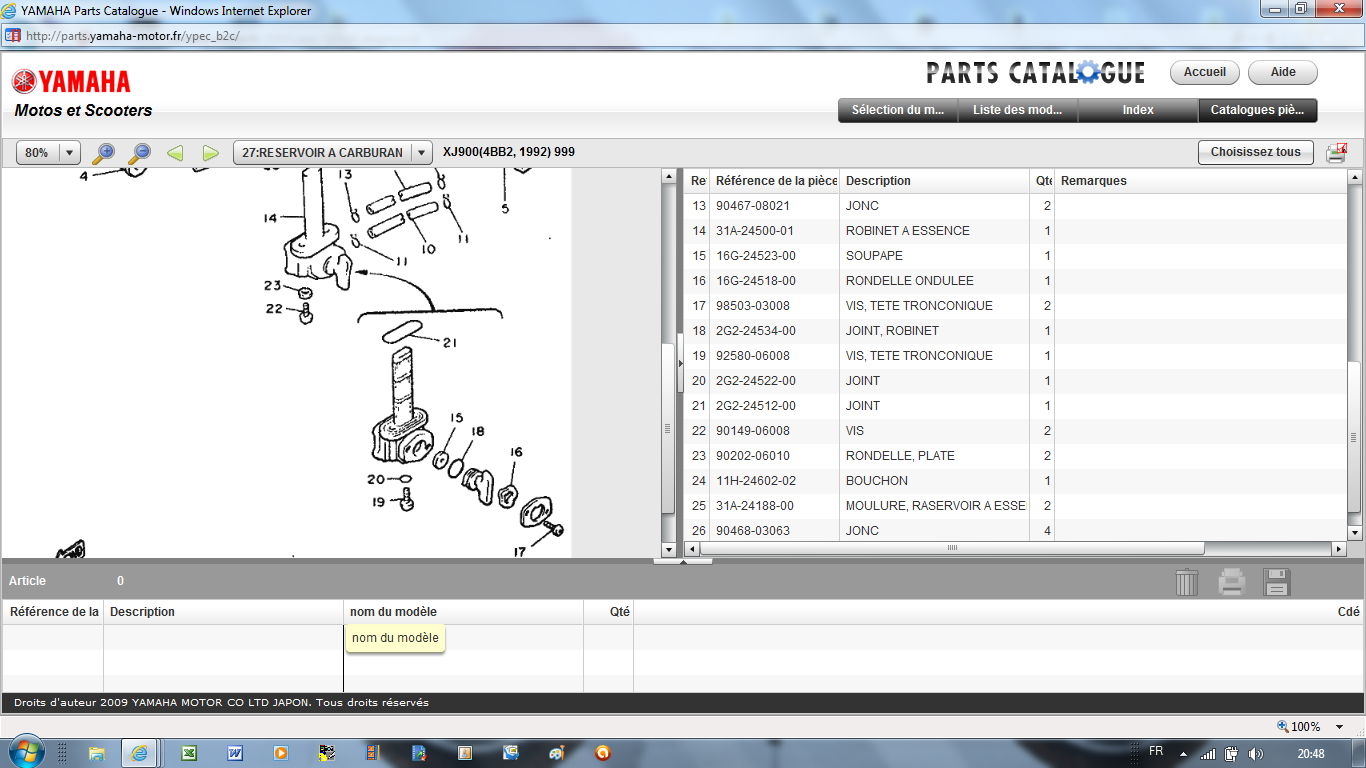Click scroll down arrow of parts table
Image resolution: width=1366 pixels, height=768 pixels.
1355,533
